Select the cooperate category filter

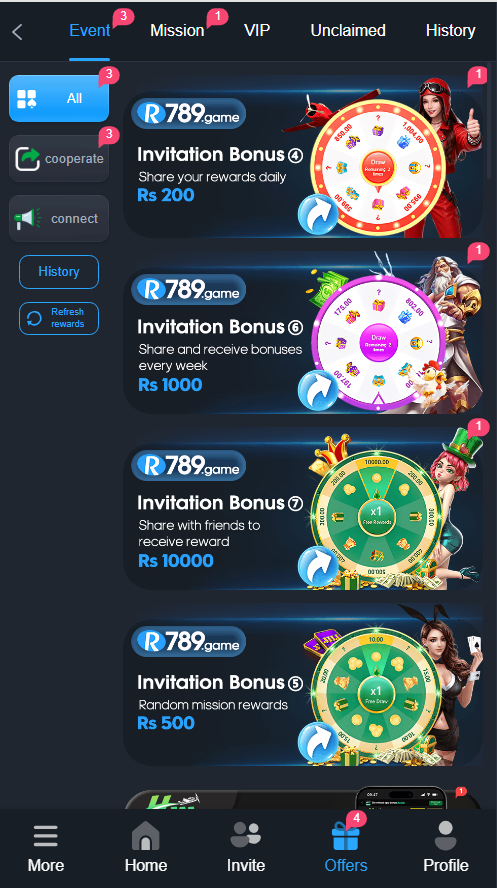pyautogui.click(x=59, y=159)
